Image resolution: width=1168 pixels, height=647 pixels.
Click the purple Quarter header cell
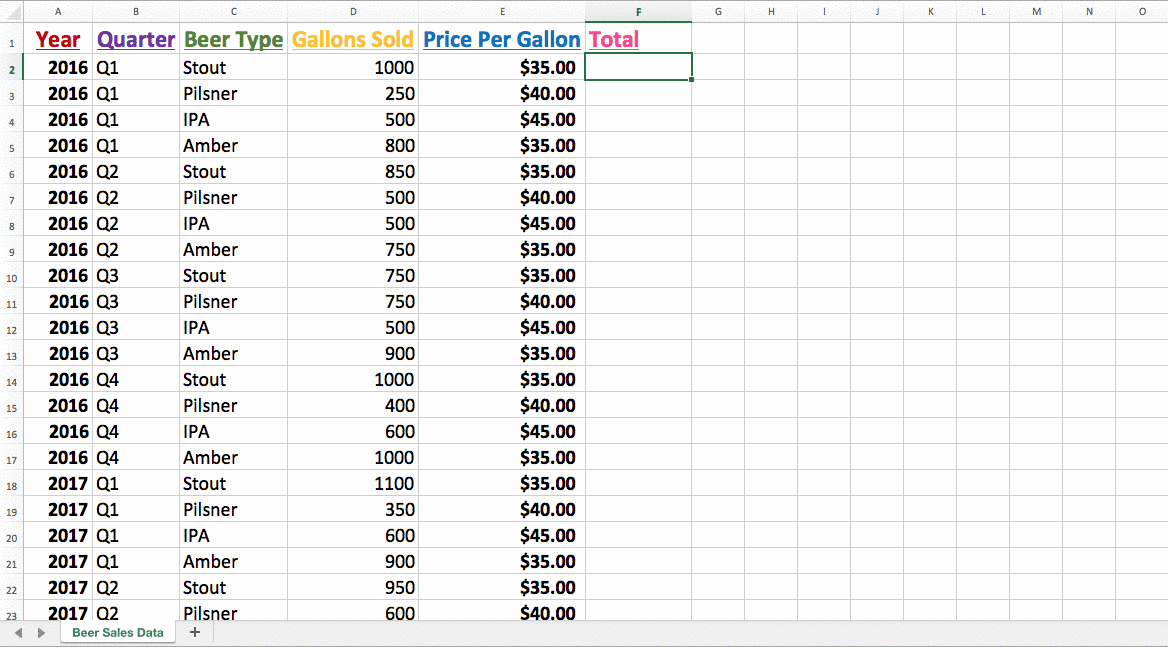[x=136, y=40]
